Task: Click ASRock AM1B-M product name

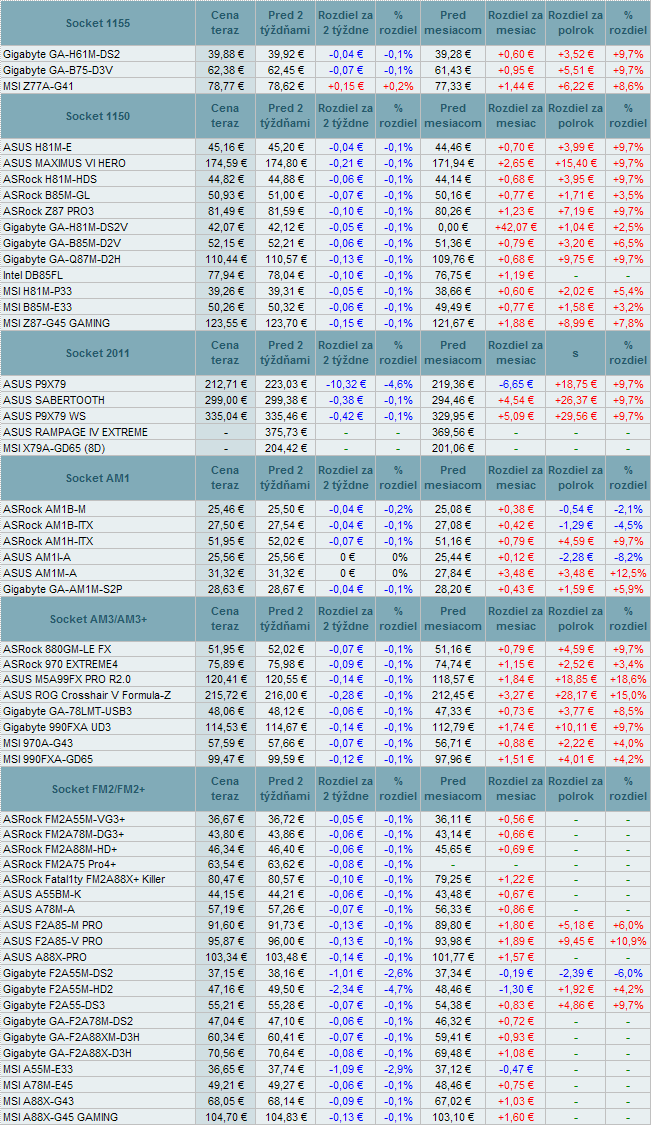Action: (44, 509)
